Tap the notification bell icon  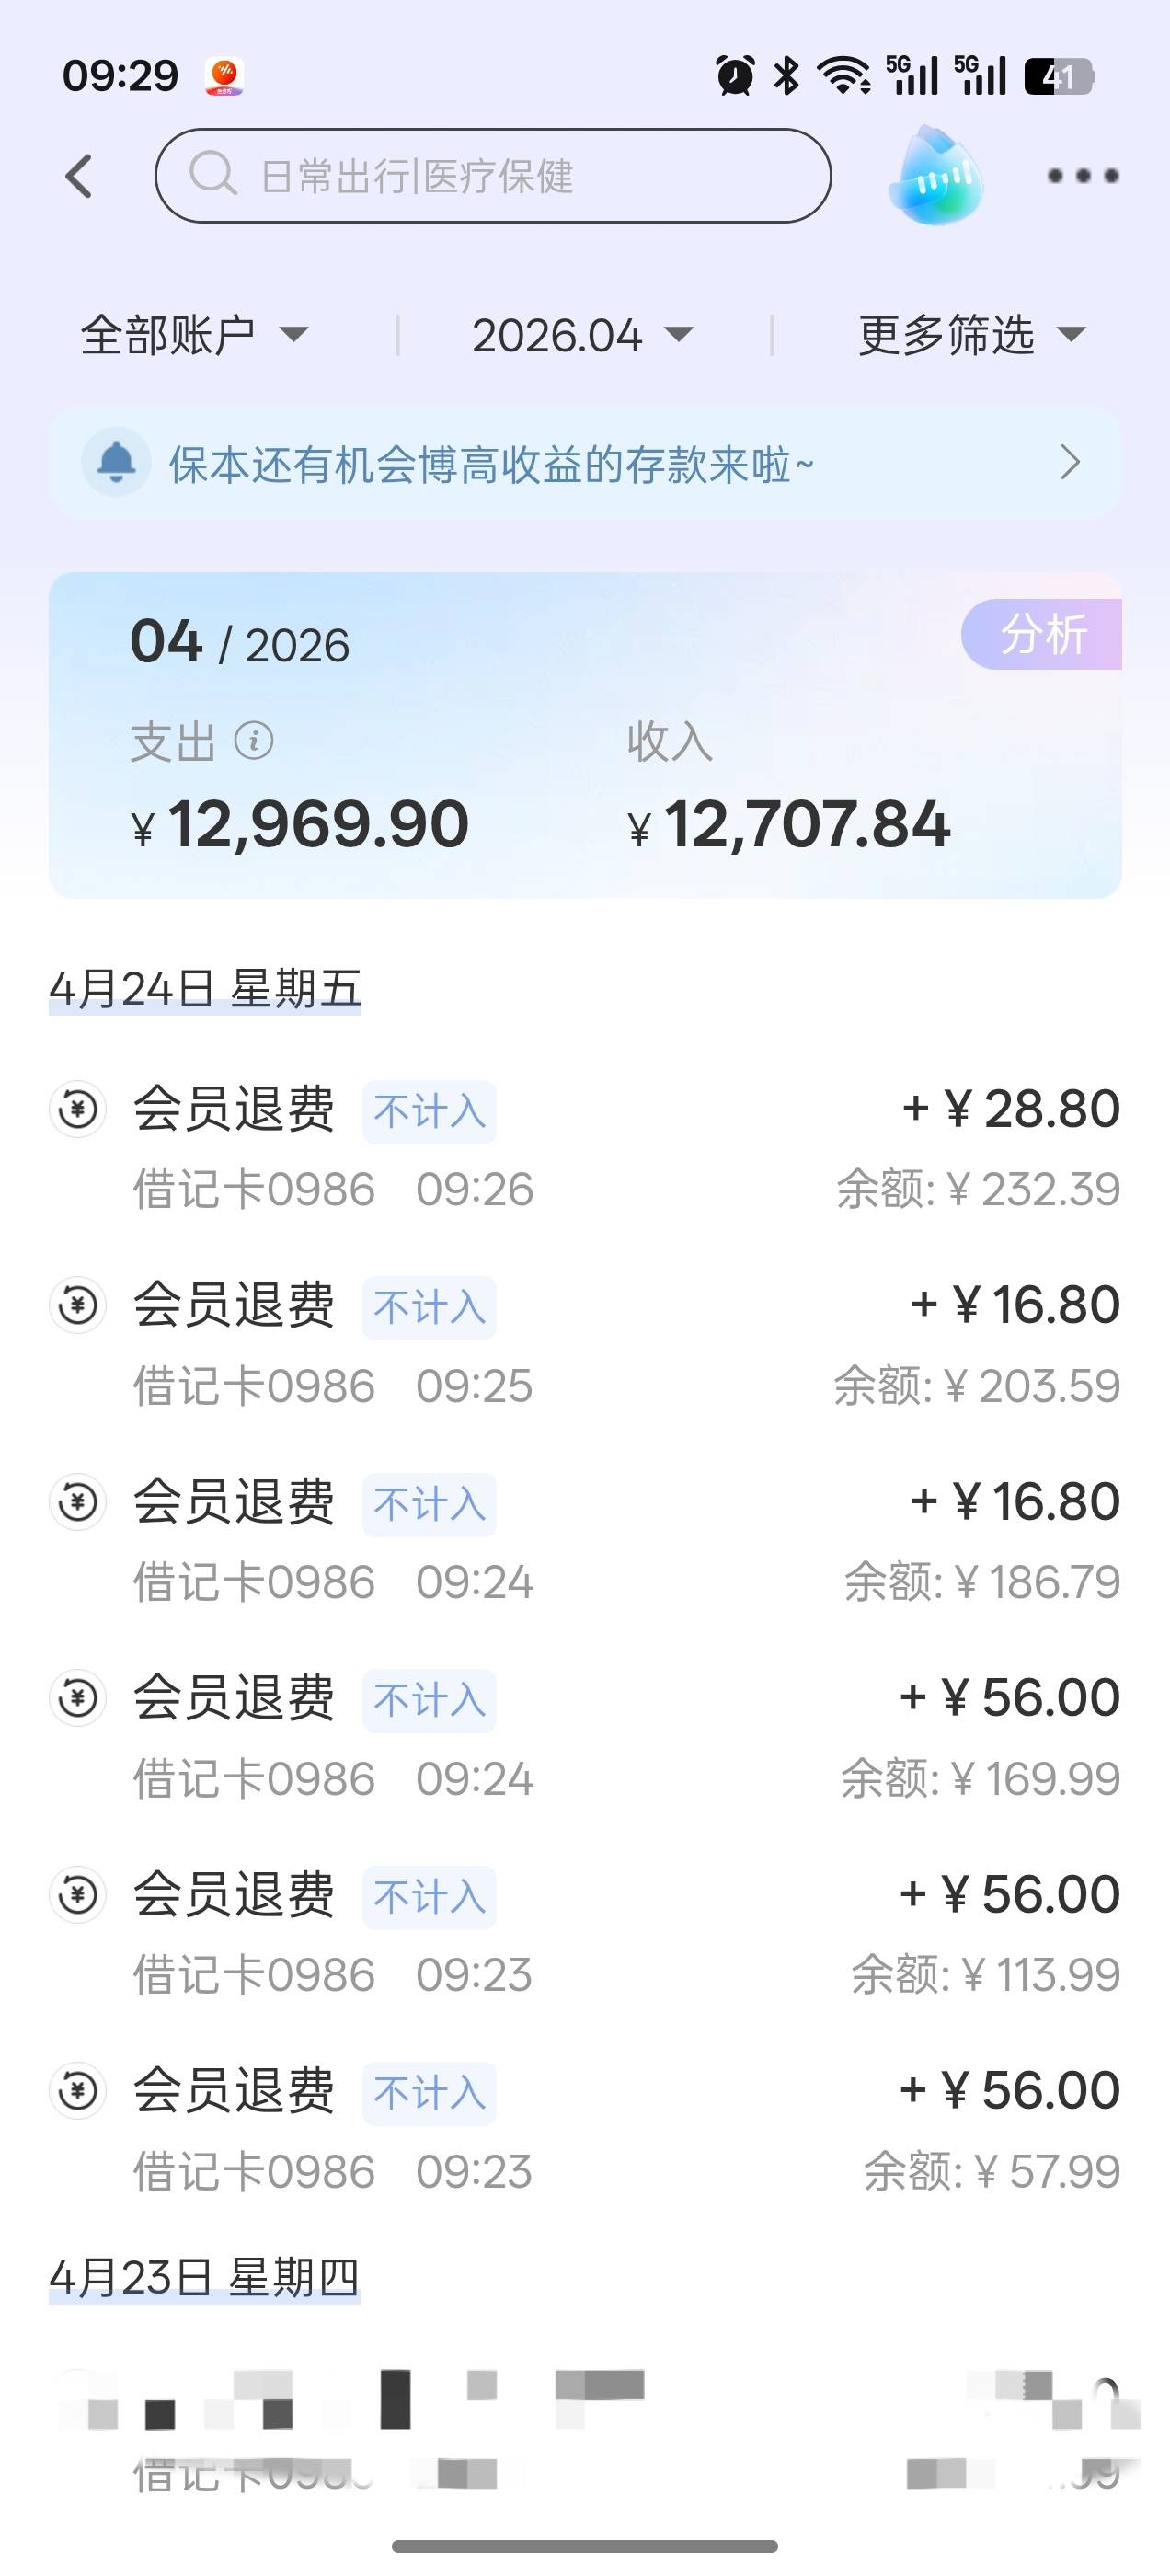116,463
